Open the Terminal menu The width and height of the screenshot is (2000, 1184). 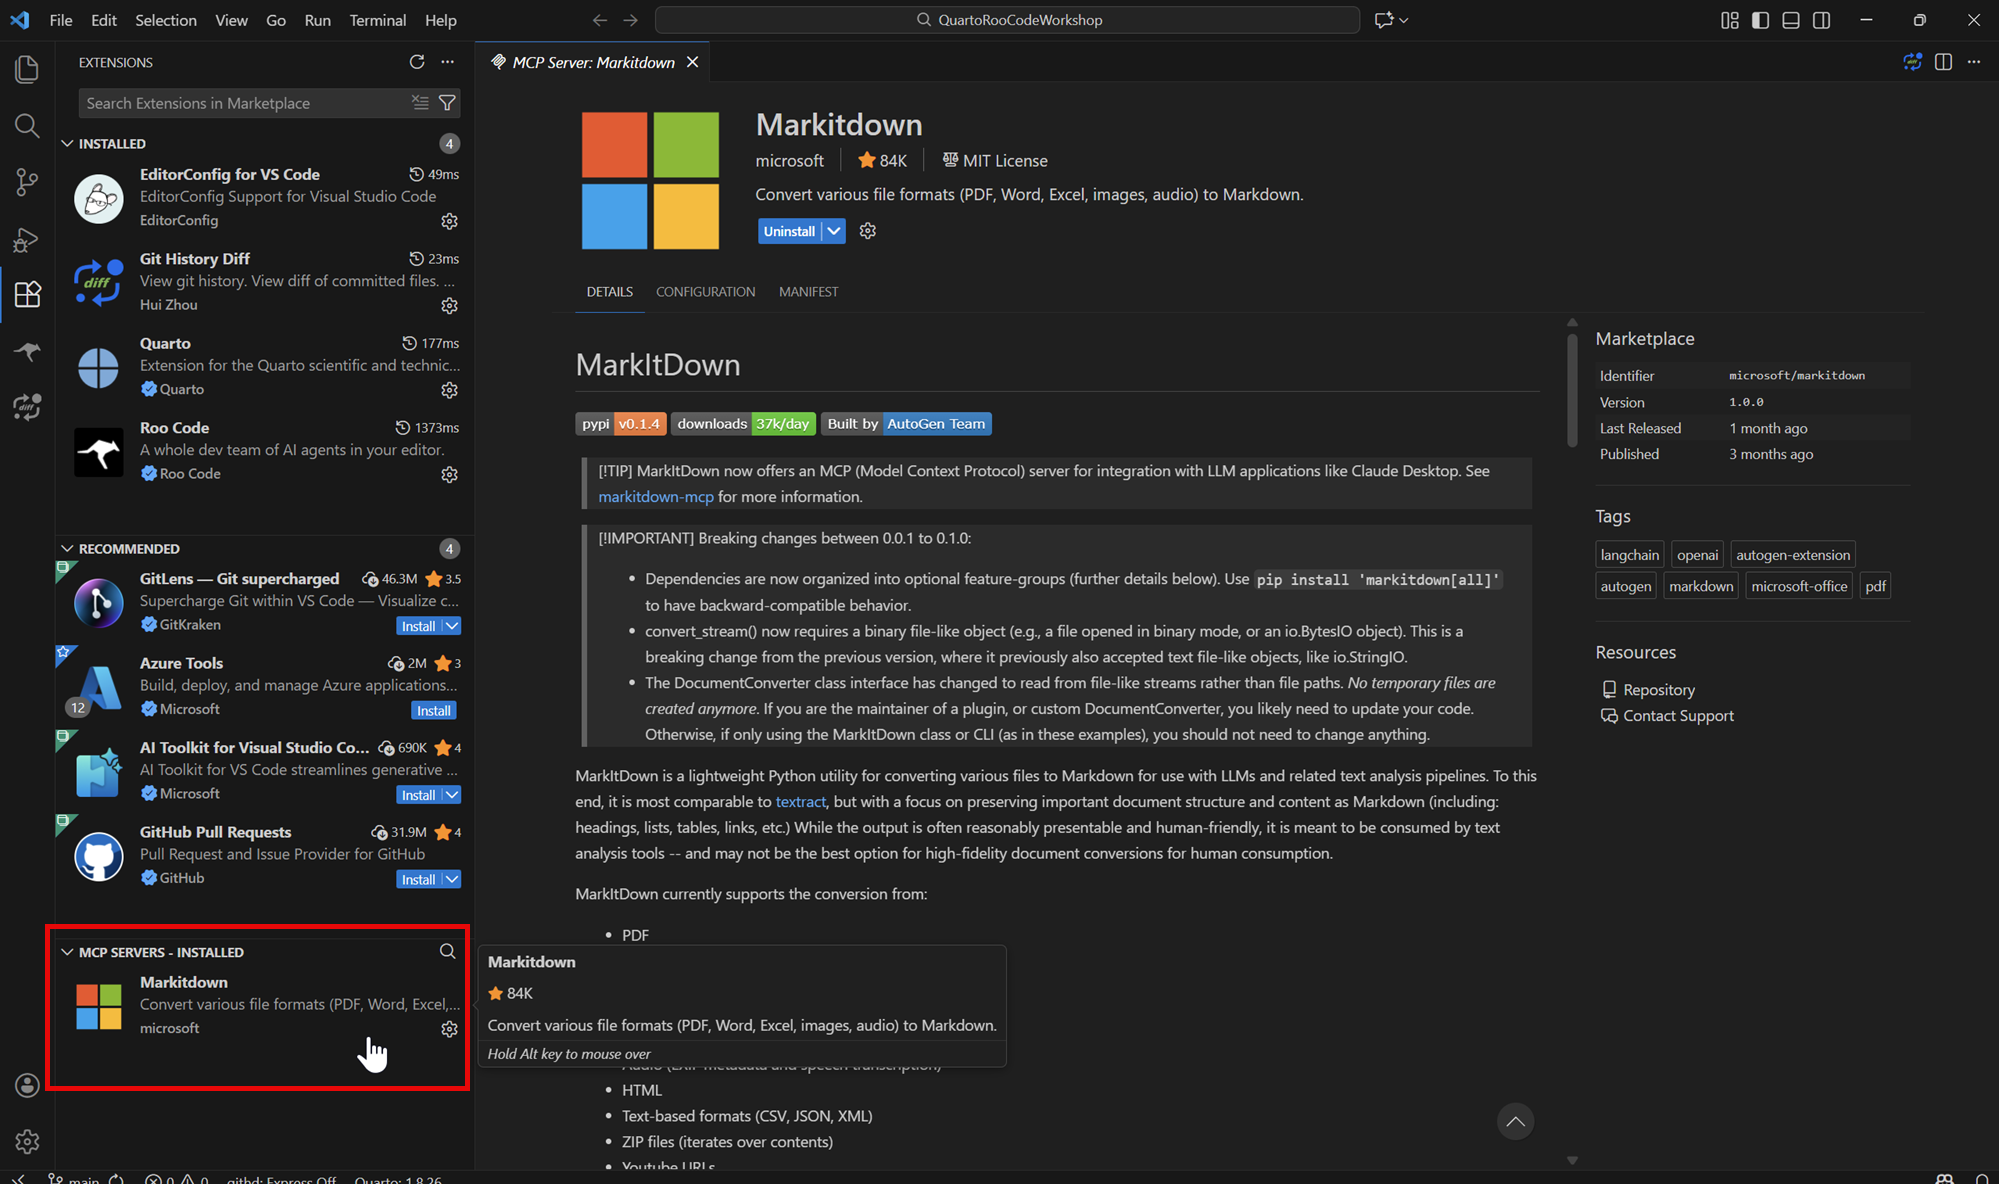click(x=377, y=20)
